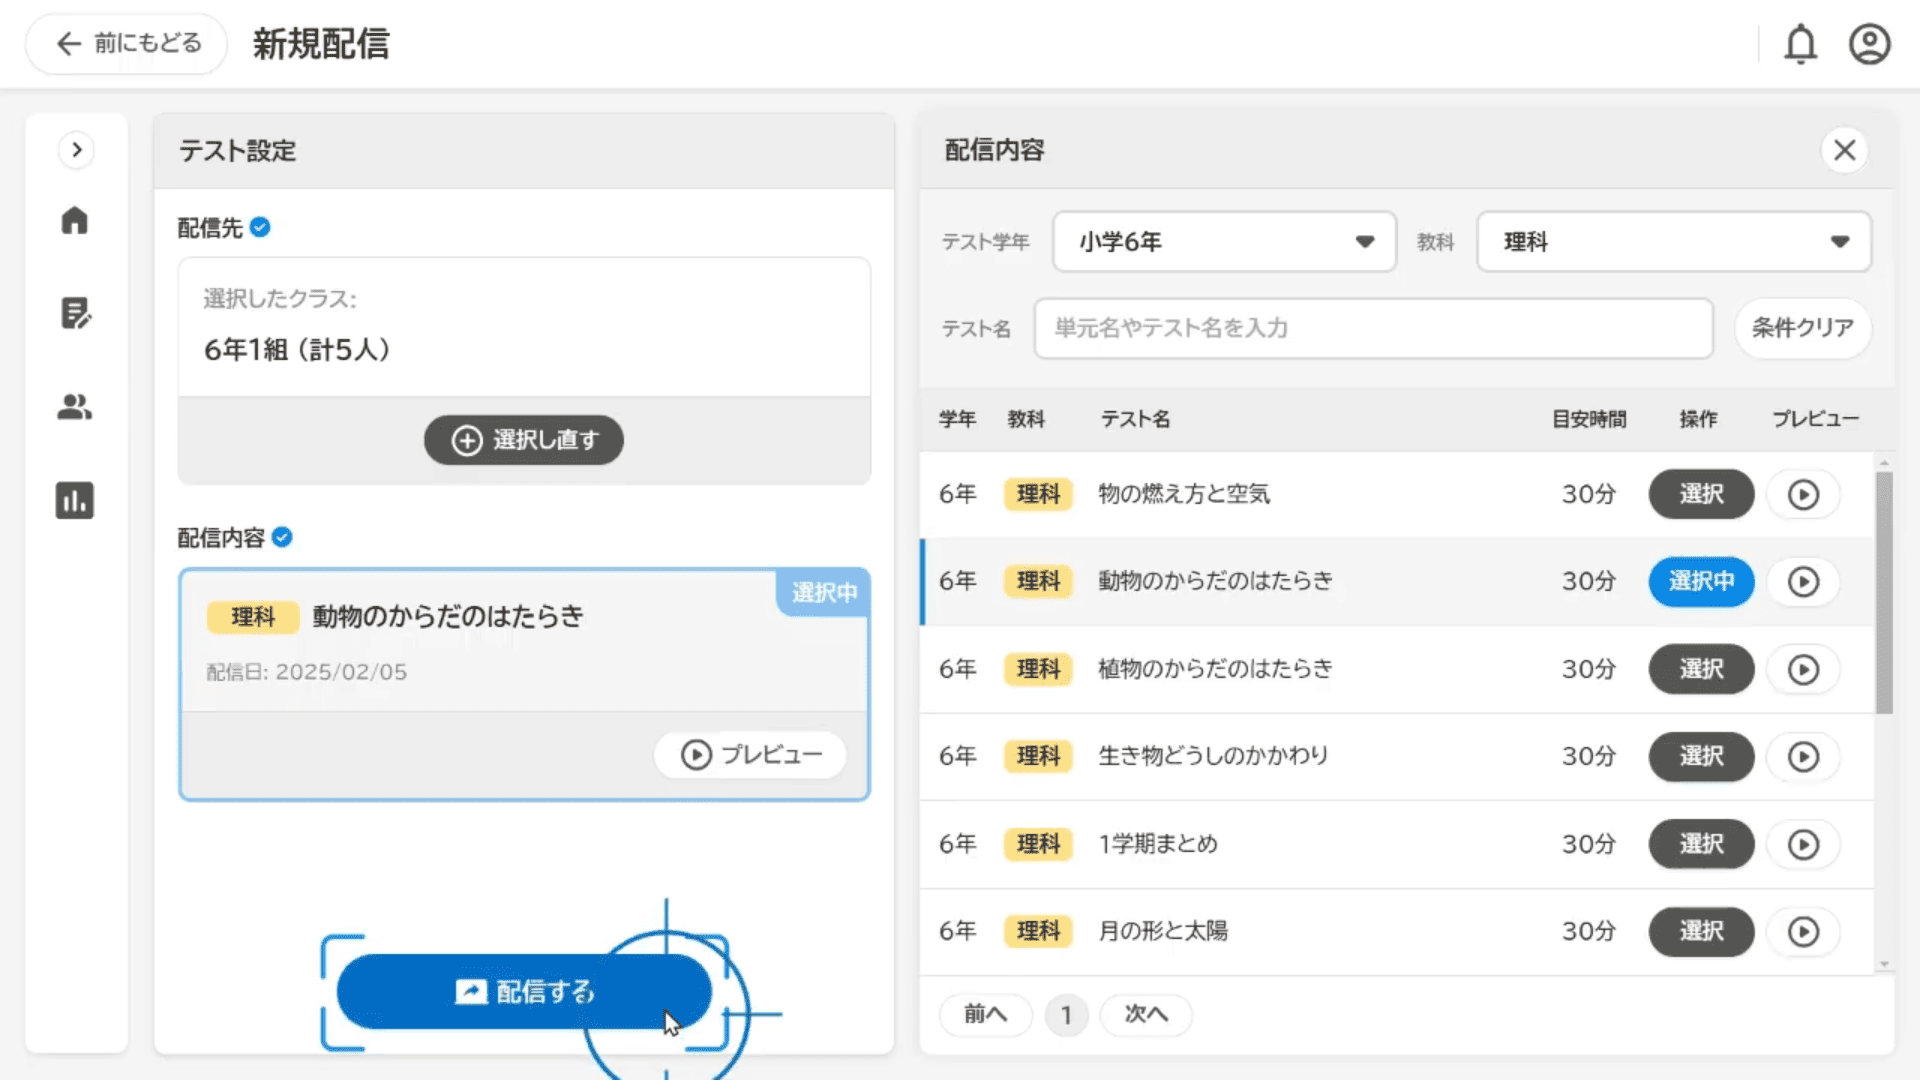
Task: Toggle 選択中 on 動物のからだのはたらき row
Action: point(1700,581)
